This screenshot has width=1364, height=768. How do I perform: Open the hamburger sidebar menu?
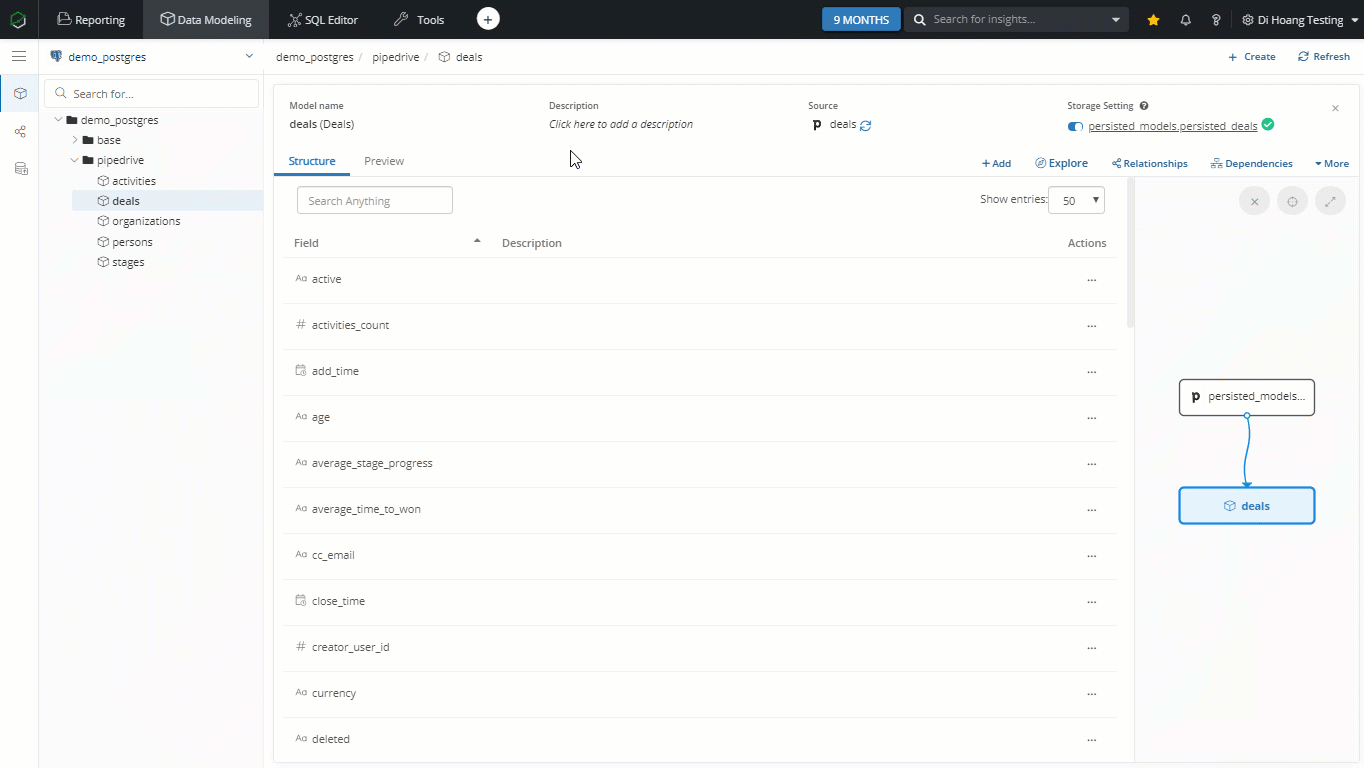[19, 57]
